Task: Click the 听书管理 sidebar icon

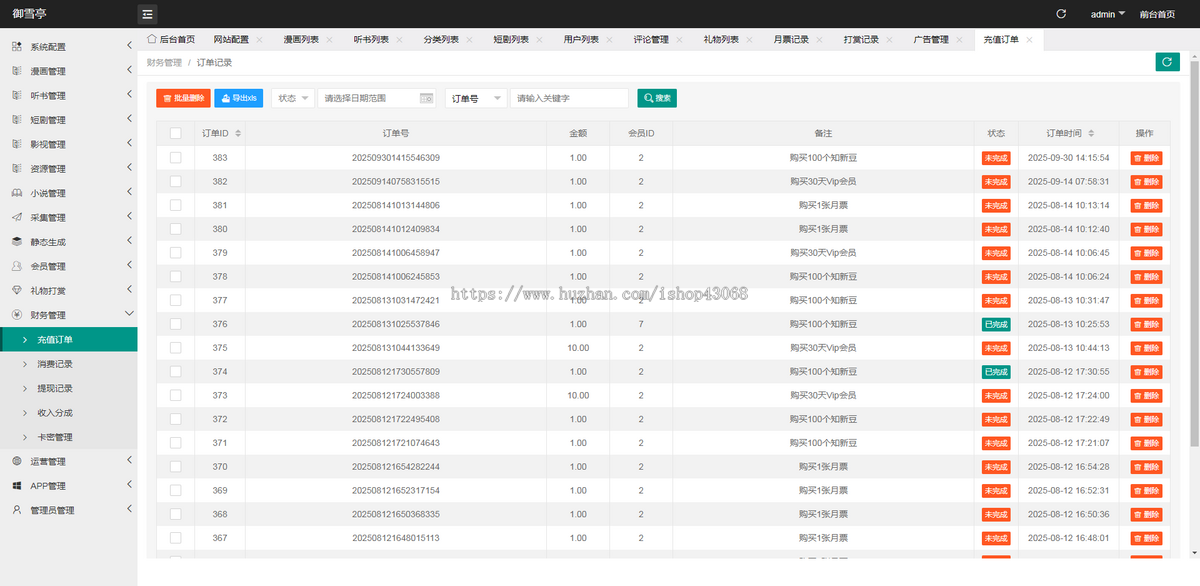Action: [17, 96]
